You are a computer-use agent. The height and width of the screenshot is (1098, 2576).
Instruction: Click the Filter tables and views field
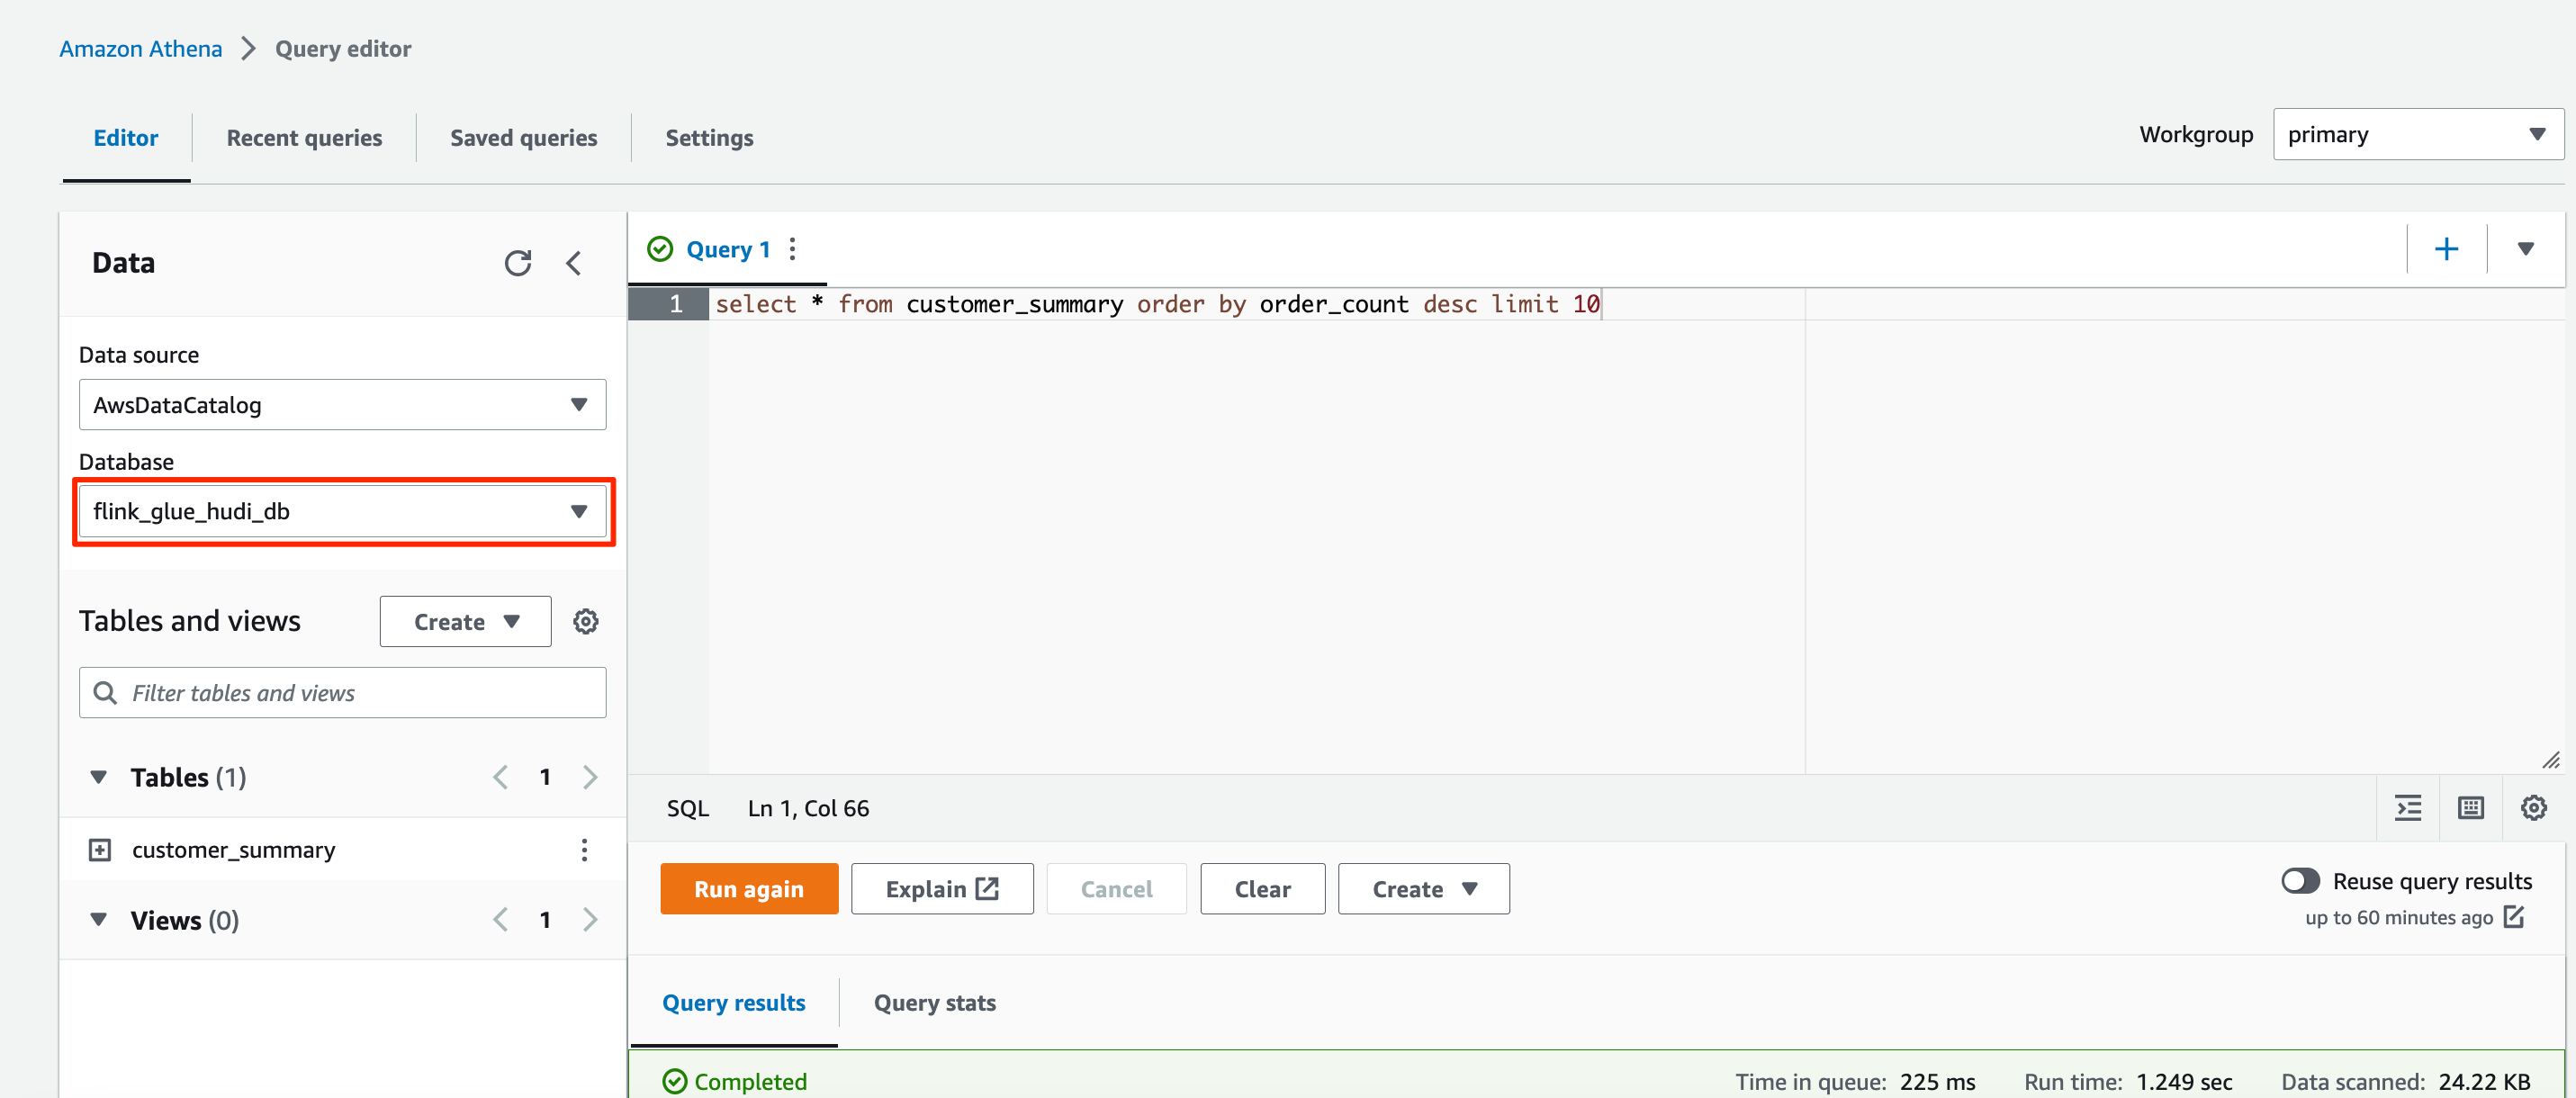pyautogui.click(x=360, y=692)
